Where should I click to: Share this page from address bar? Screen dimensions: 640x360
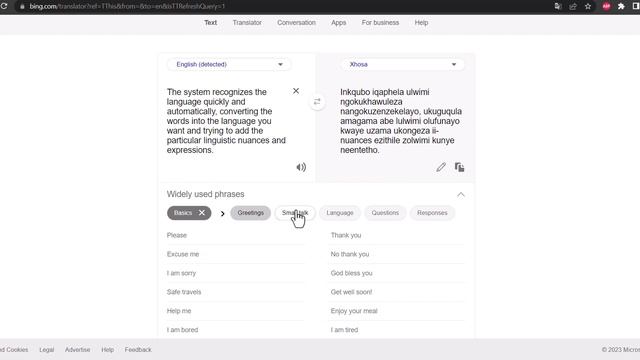[x=573, y=6]
